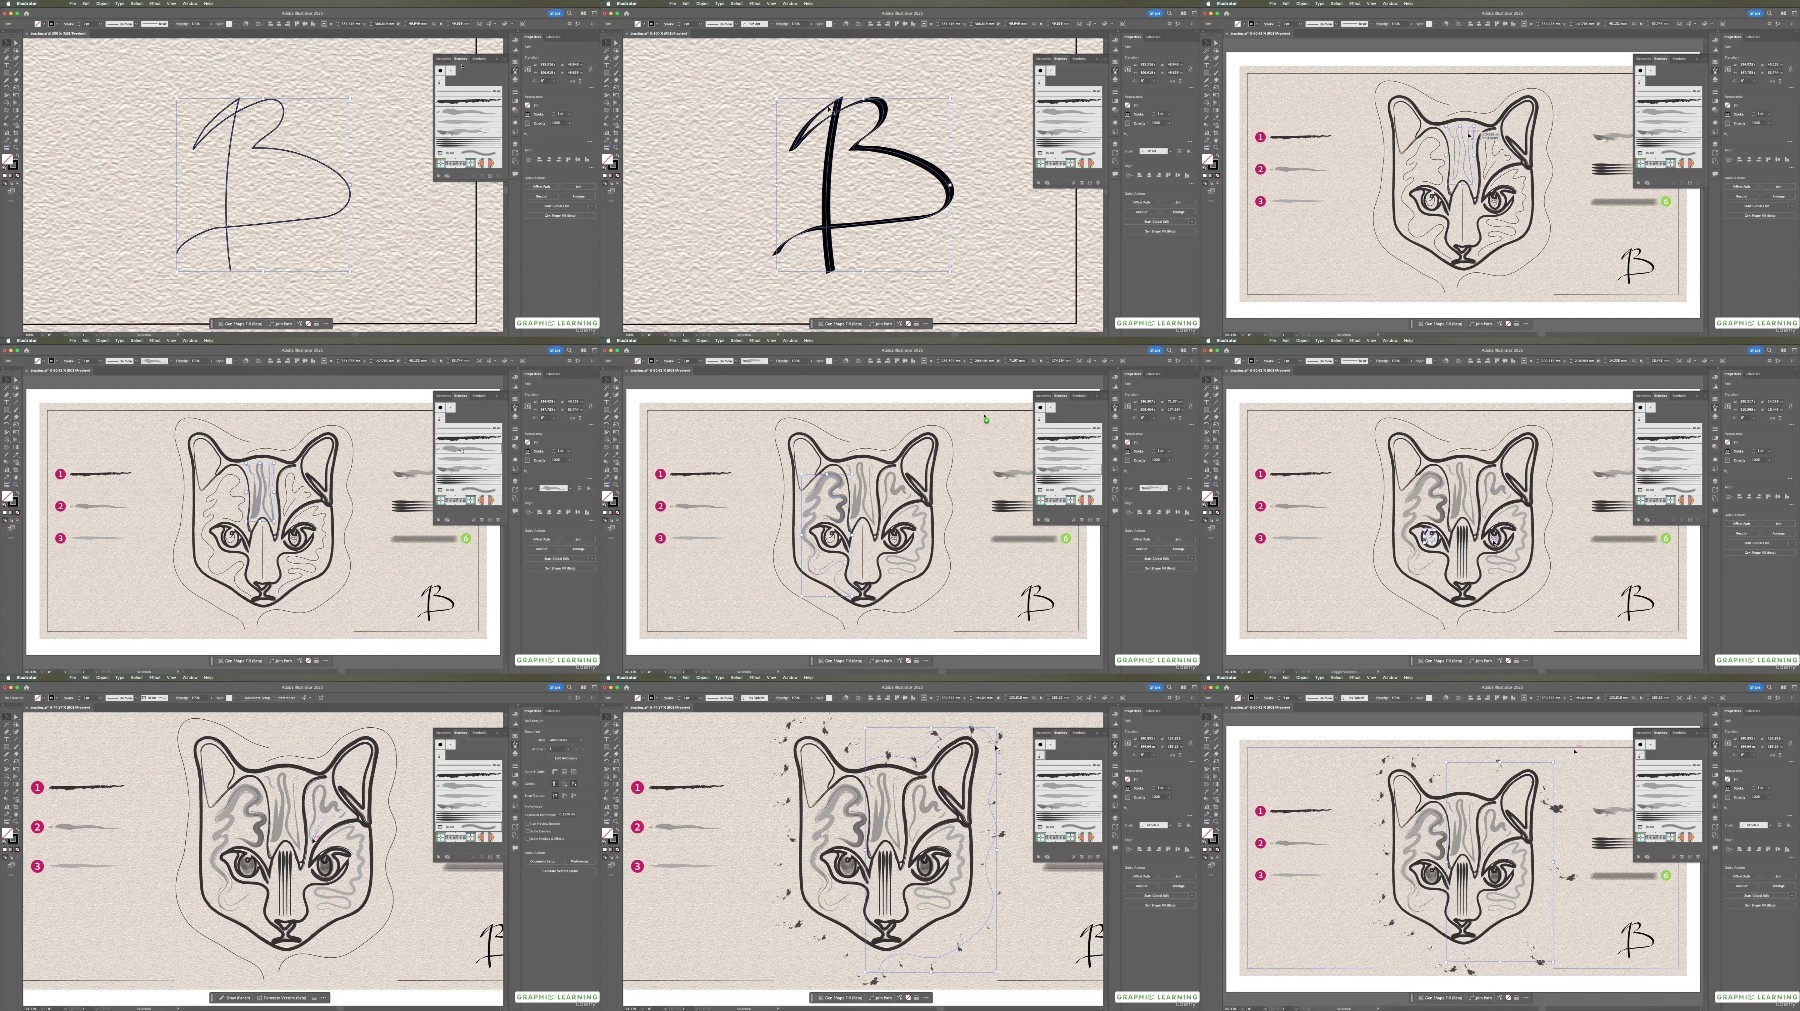Click Edit Artboards in zoomed unsplattered cat frame
The image size is (1800, 1011).
(566, 758)
